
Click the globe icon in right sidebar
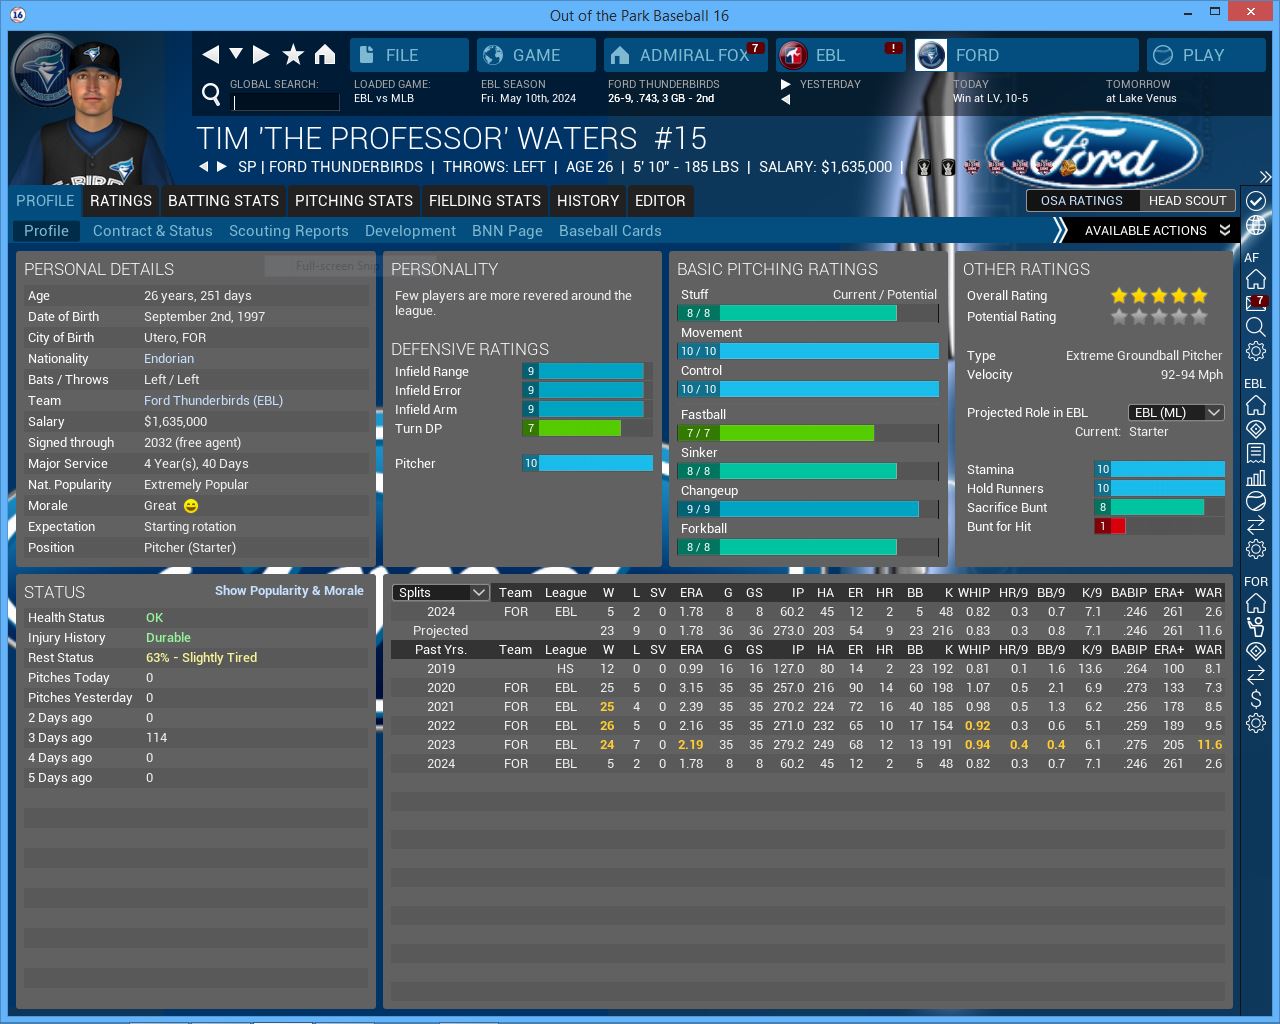1256,225
